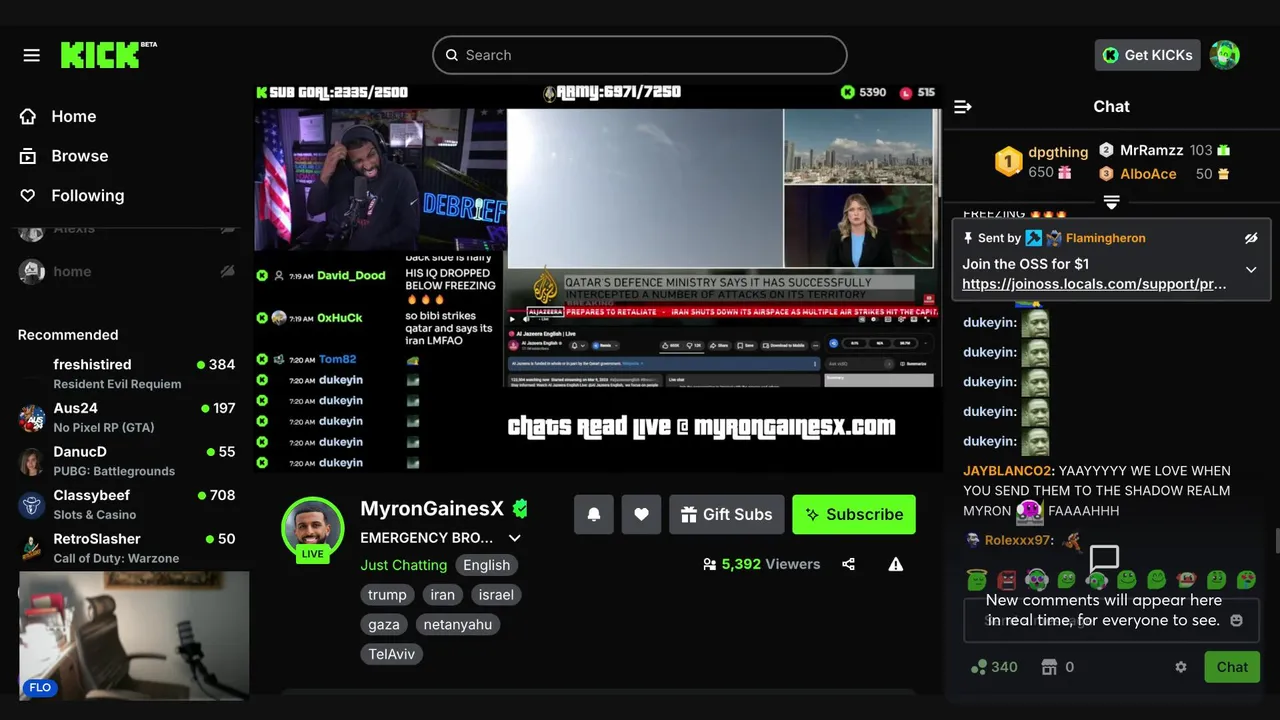Open the FLO mini player thumbnail
This screenshot has height=720, width=1280.
(134, 636)
